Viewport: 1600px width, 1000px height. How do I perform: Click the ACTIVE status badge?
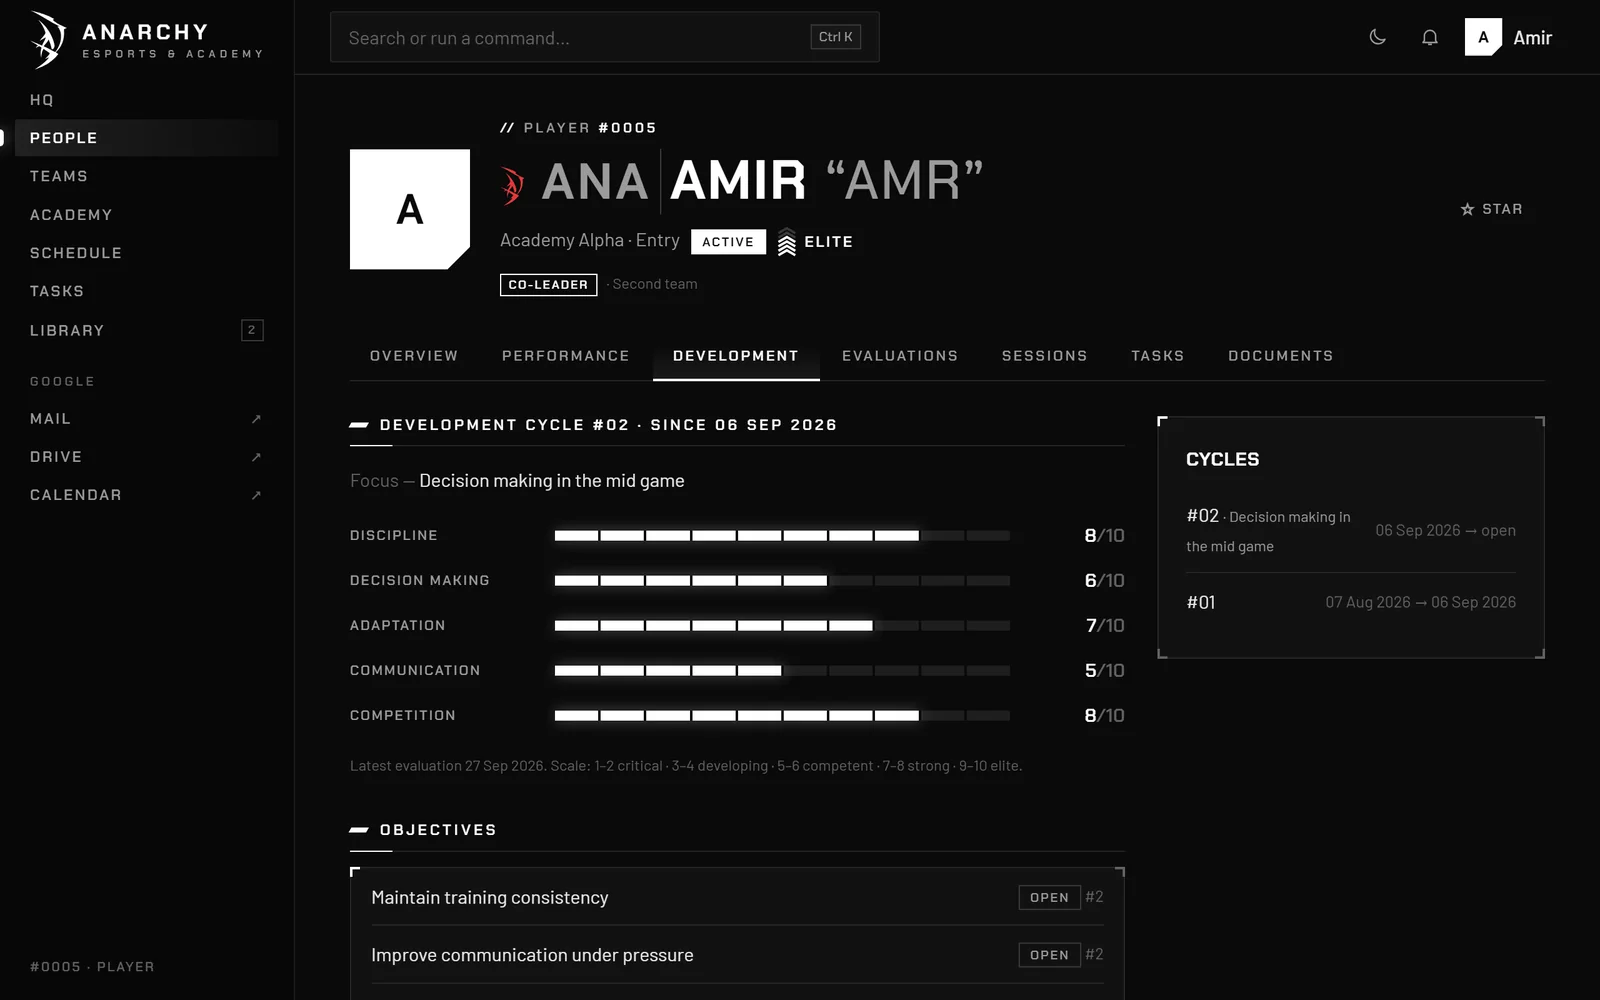(728, 242)
